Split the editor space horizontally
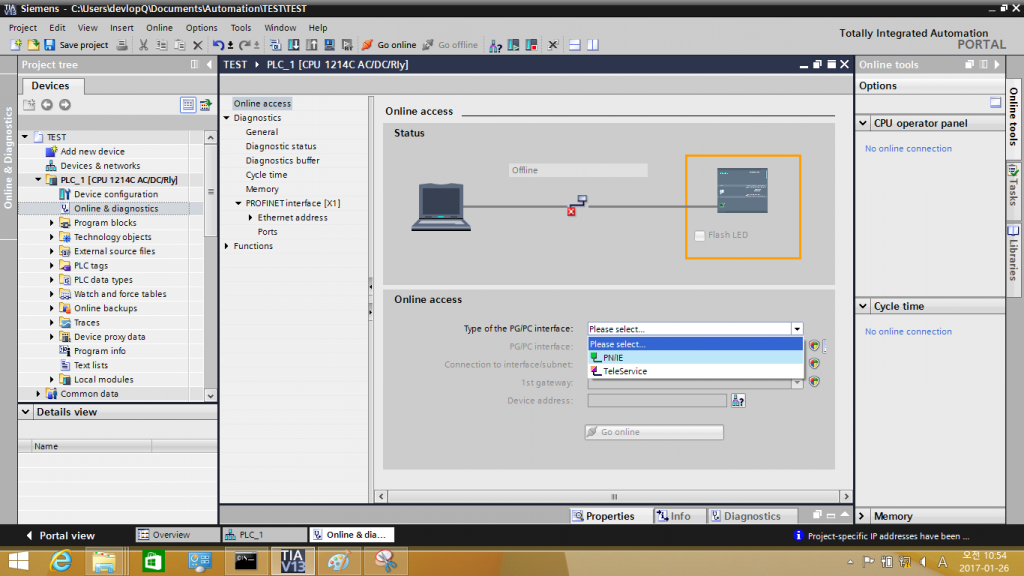The image size is (1024, 576). pyautogui.click(x=575, y=45)
